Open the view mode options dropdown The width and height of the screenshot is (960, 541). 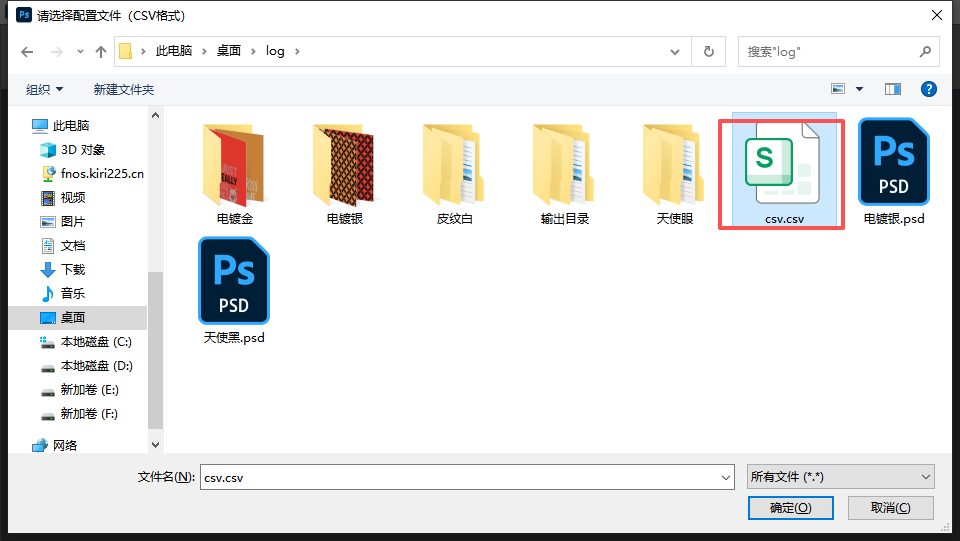click(859, 89)
